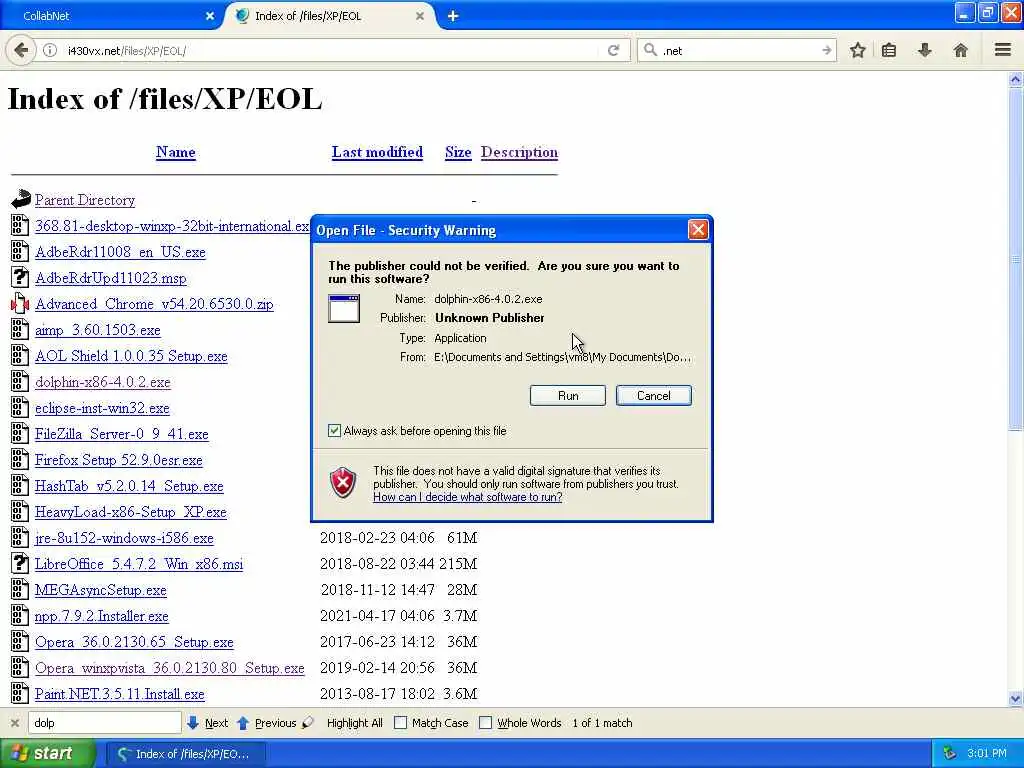Click file icon beside AdbeRdr11008_en_US.exe

[x=20, y=251]
